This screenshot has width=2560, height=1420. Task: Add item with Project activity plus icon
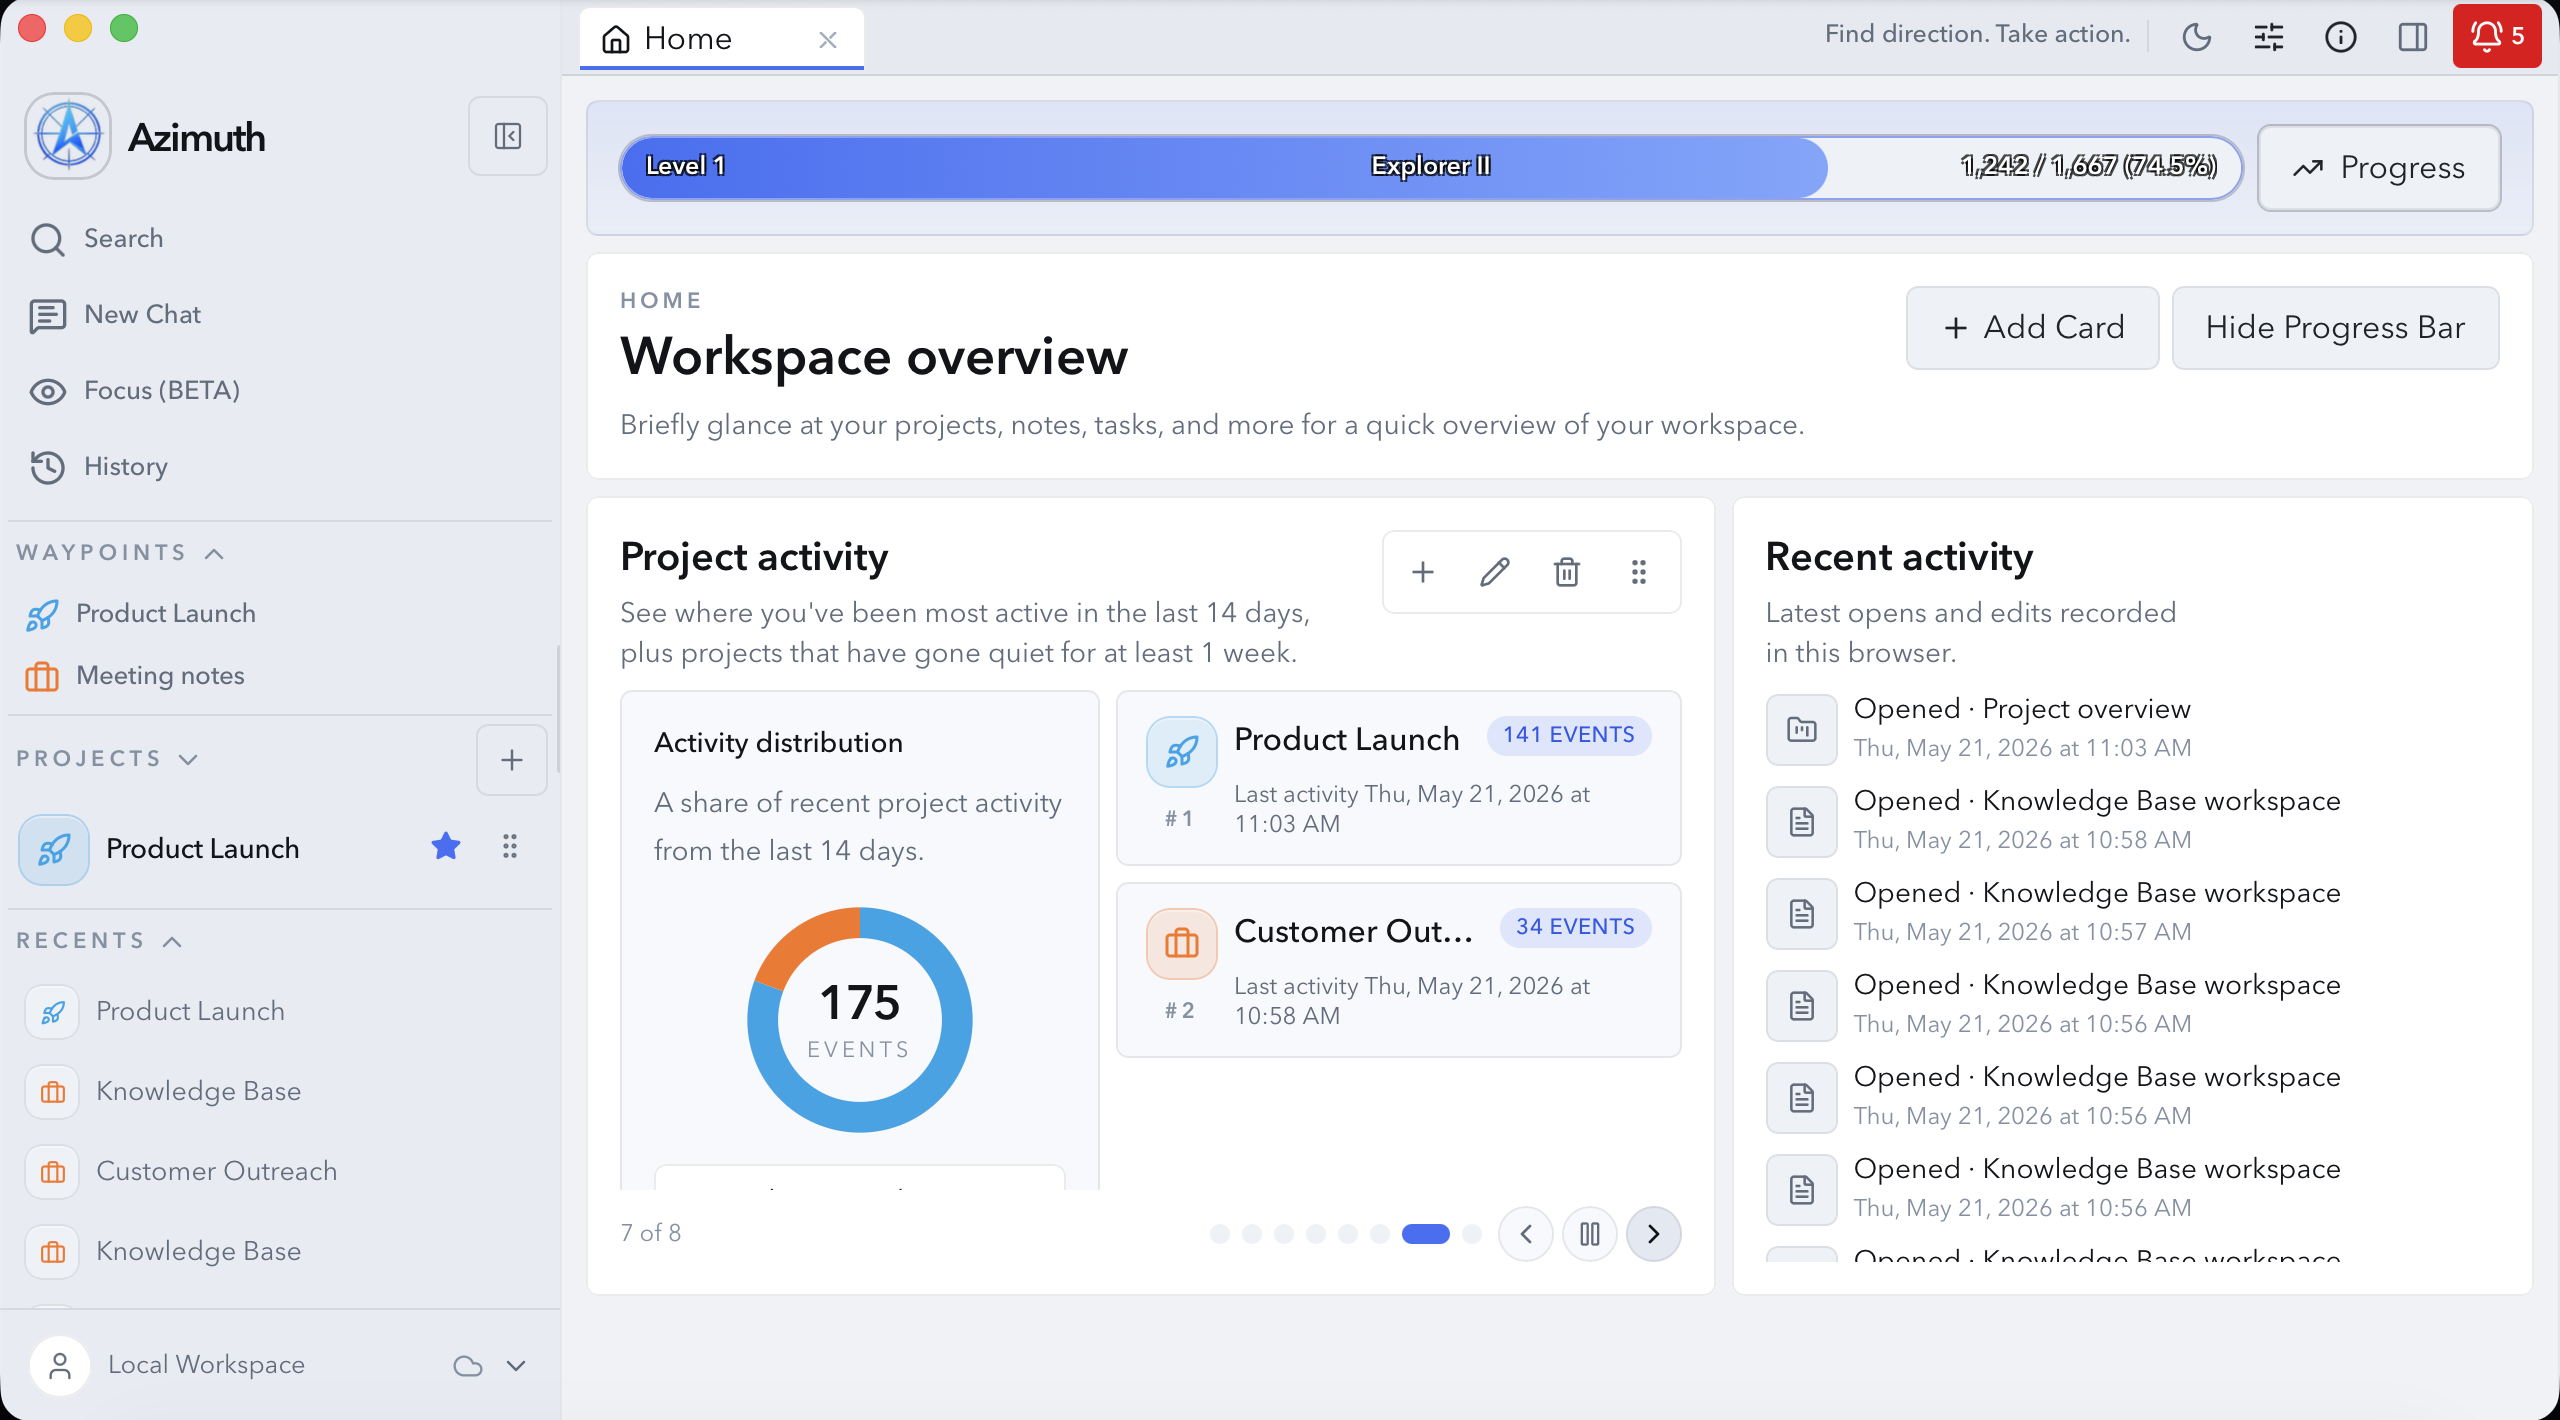(x=1423, y=572)
